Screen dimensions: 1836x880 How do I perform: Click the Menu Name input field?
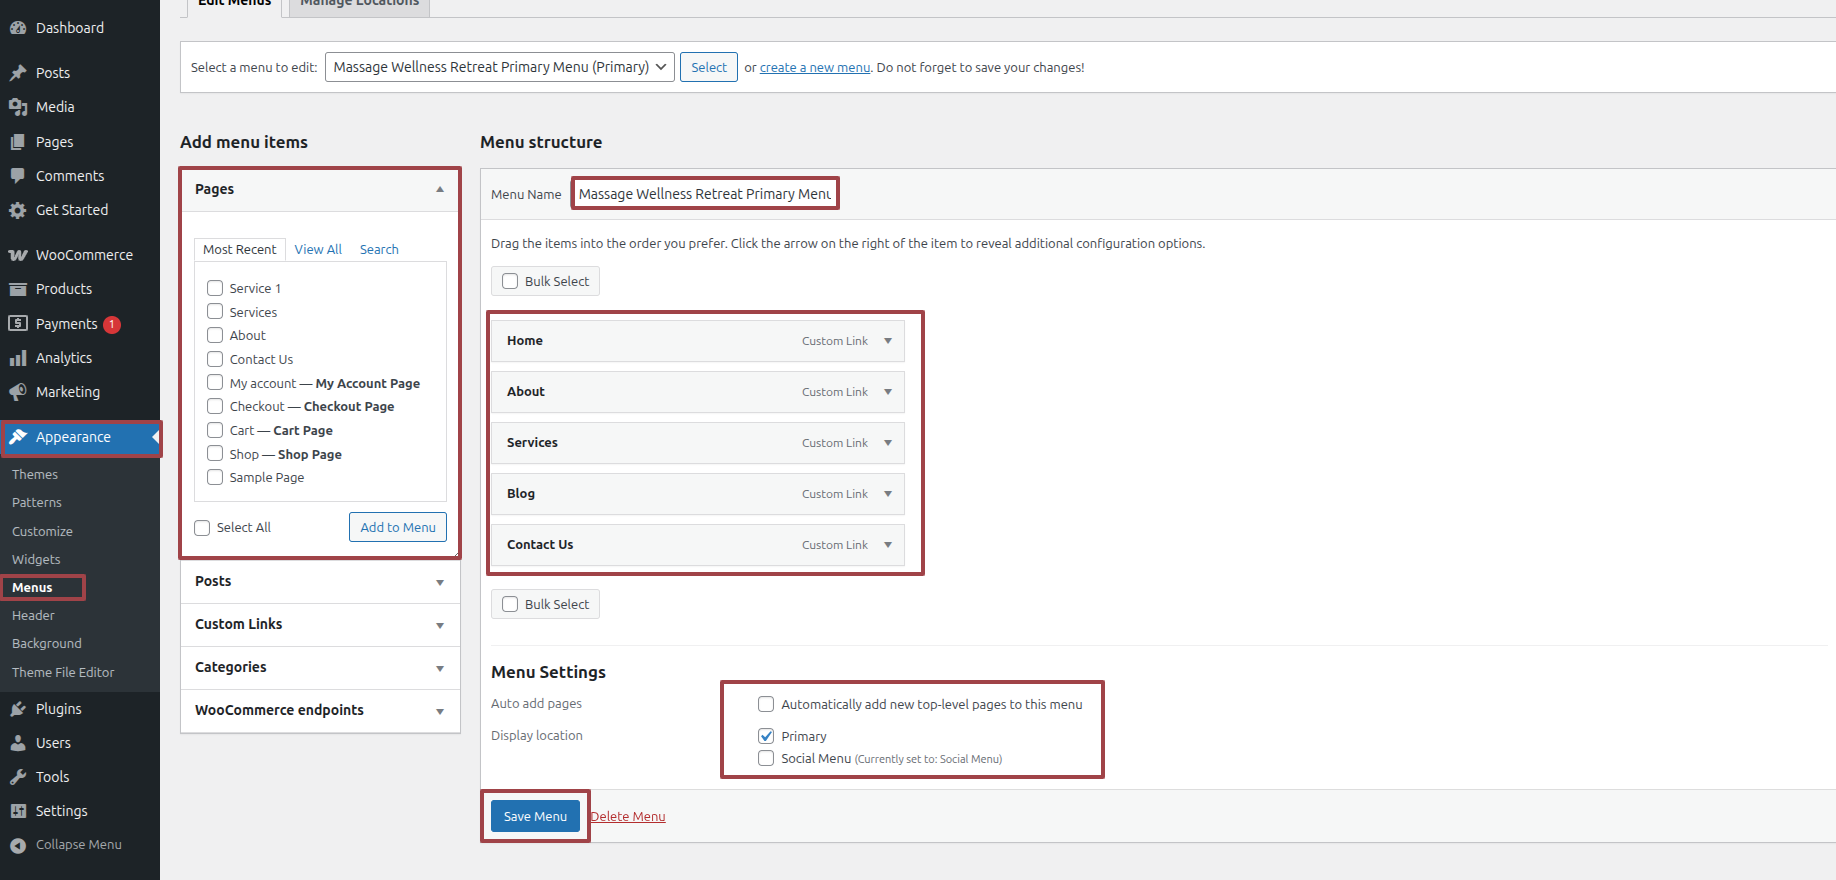pos(705,194)
